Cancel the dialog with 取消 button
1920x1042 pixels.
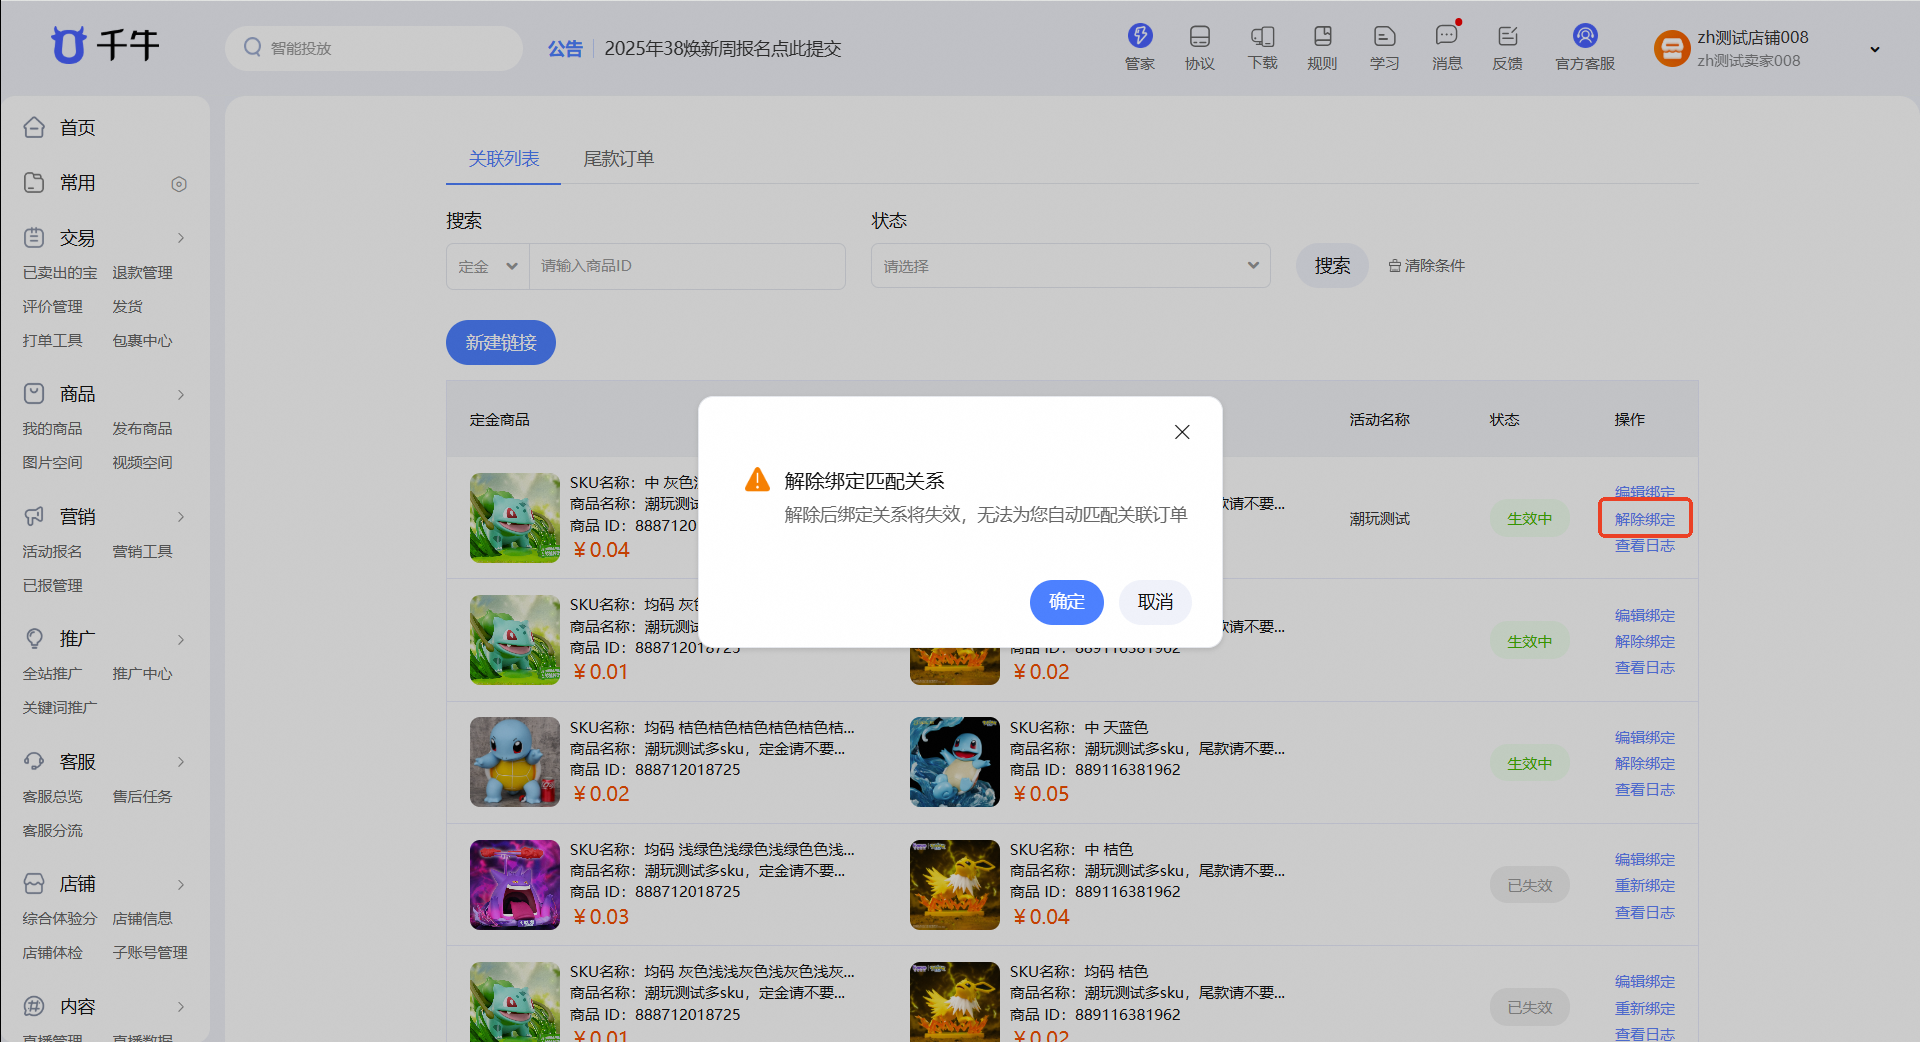[1155, 602]
